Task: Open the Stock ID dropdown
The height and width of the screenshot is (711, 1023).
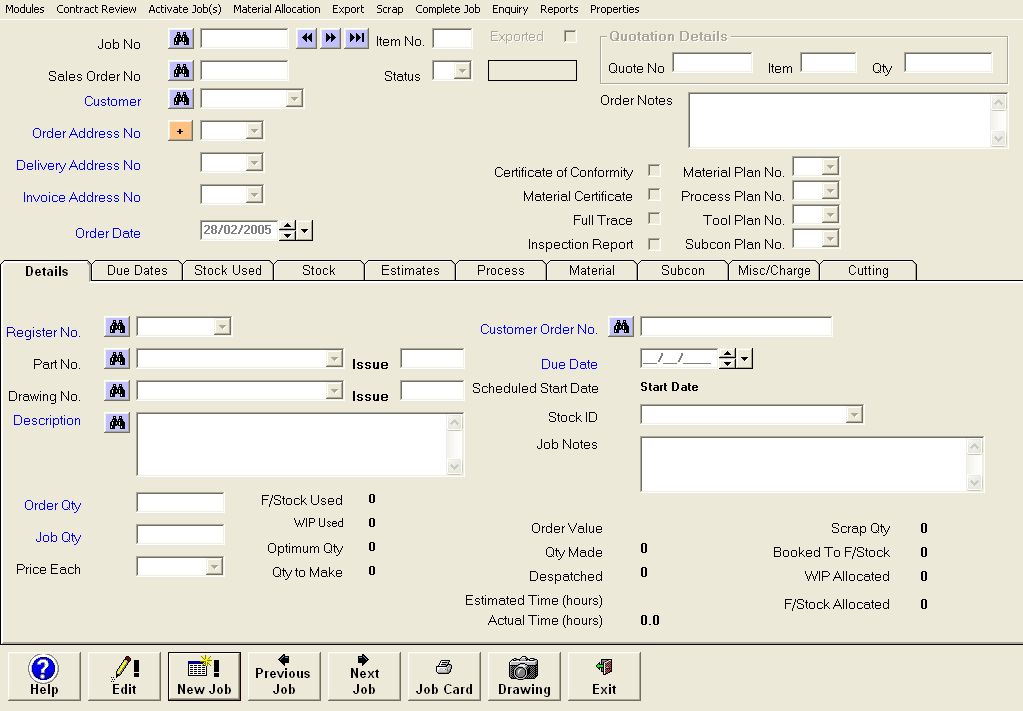Action: 852,414
